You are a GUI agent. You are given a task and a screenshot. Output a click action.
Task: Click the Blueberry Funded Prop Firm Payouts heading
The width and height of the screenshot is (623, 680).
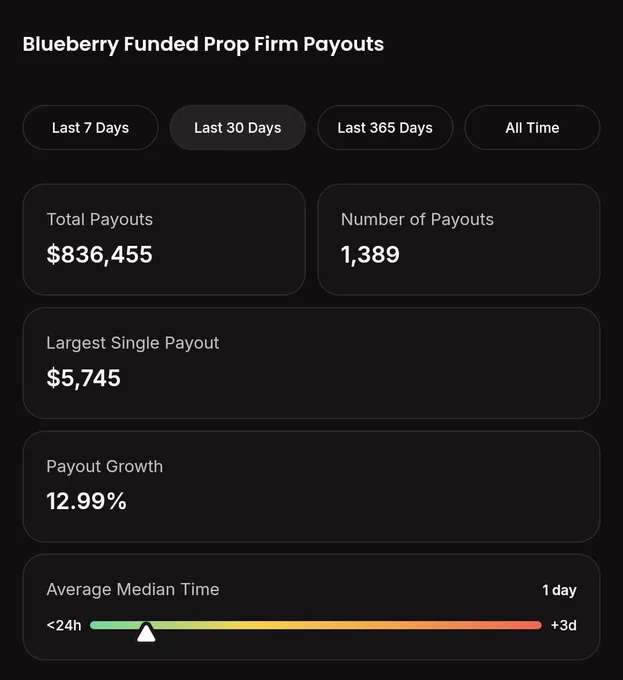pos(203,44)
